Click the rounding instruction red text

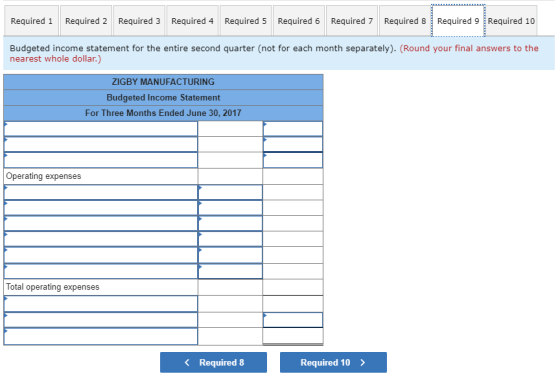[274, 53]
